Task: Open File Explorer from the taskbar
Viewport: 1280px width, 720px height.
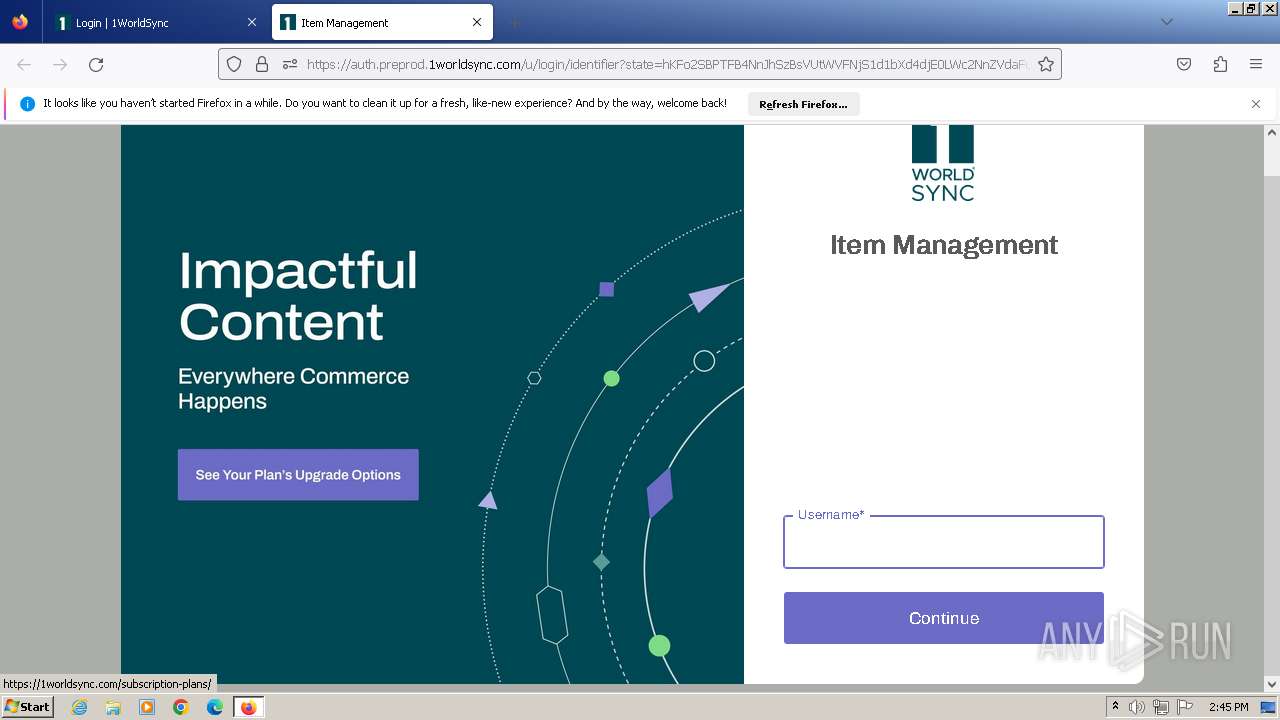Action: click(x=113, y=707)
